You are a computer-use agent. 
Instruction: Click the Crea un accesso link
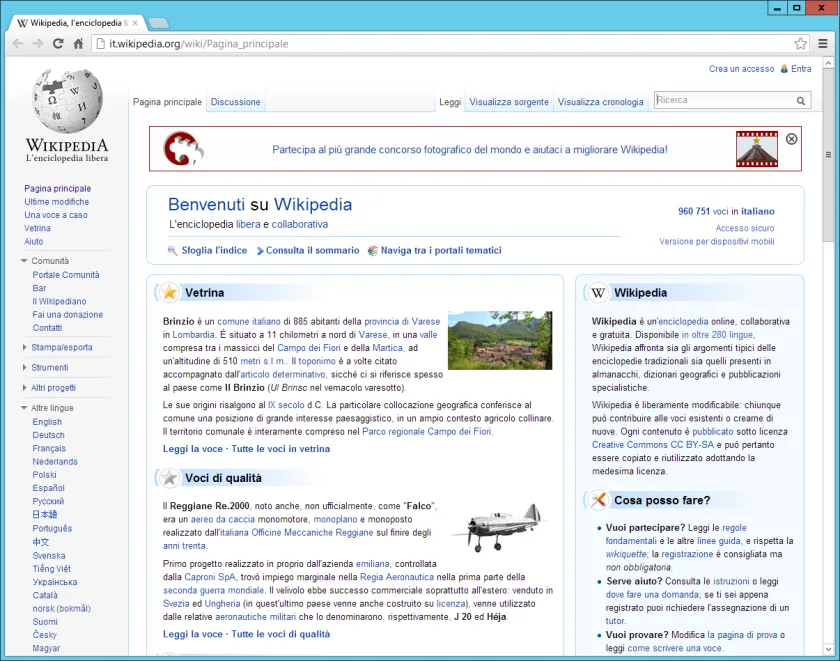(741, 69)
